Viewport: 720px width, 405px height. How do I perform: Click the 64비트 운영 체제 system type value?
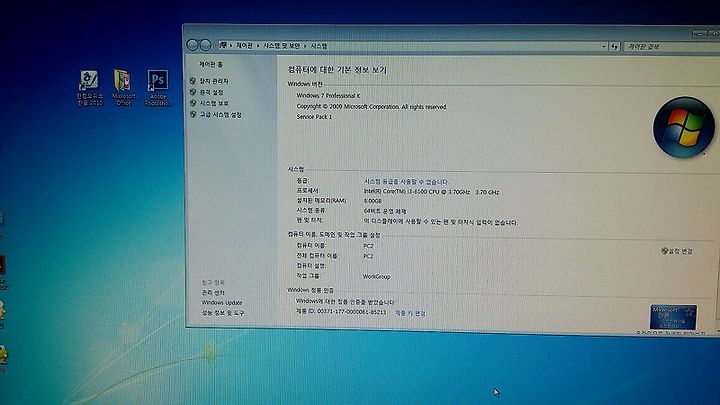[385, 211]
